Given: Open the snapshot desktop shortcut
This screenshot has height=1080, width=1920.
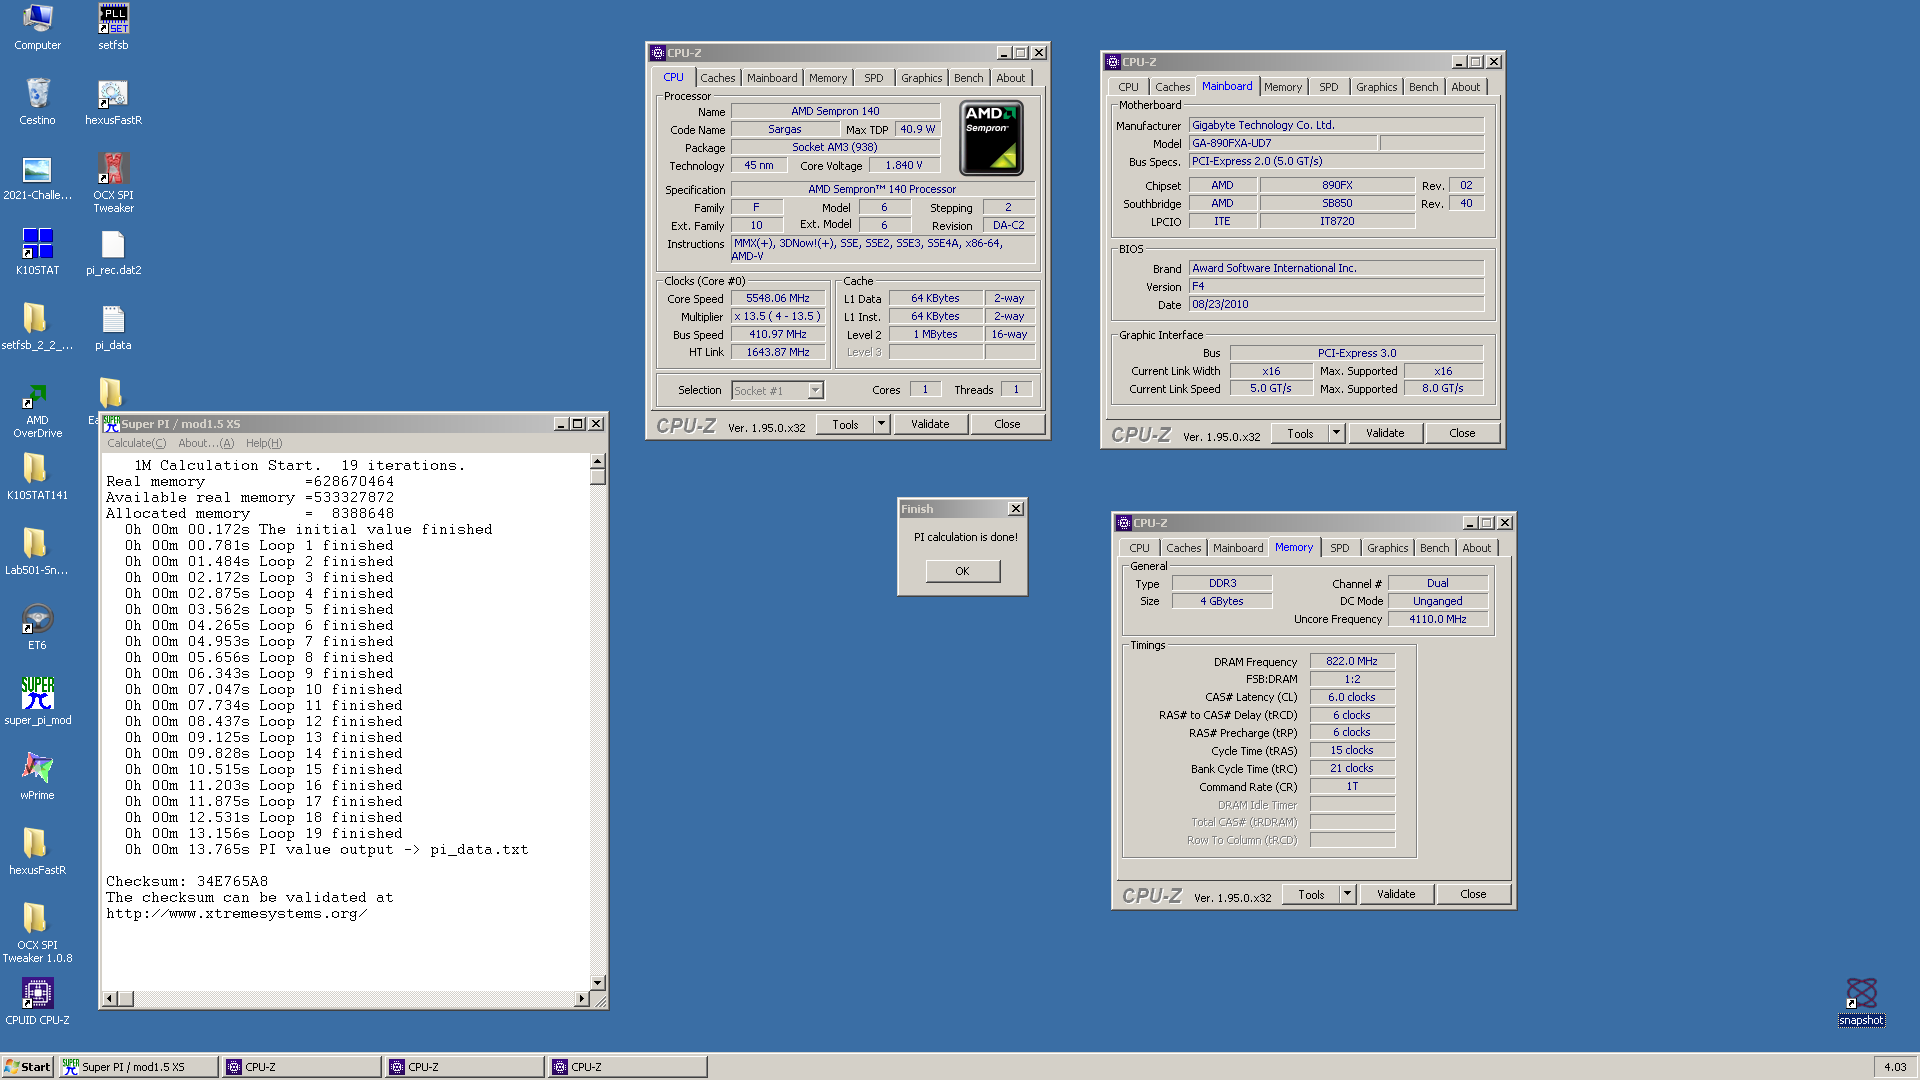Looking at the screenshot, I should tap(1861, 1002).
